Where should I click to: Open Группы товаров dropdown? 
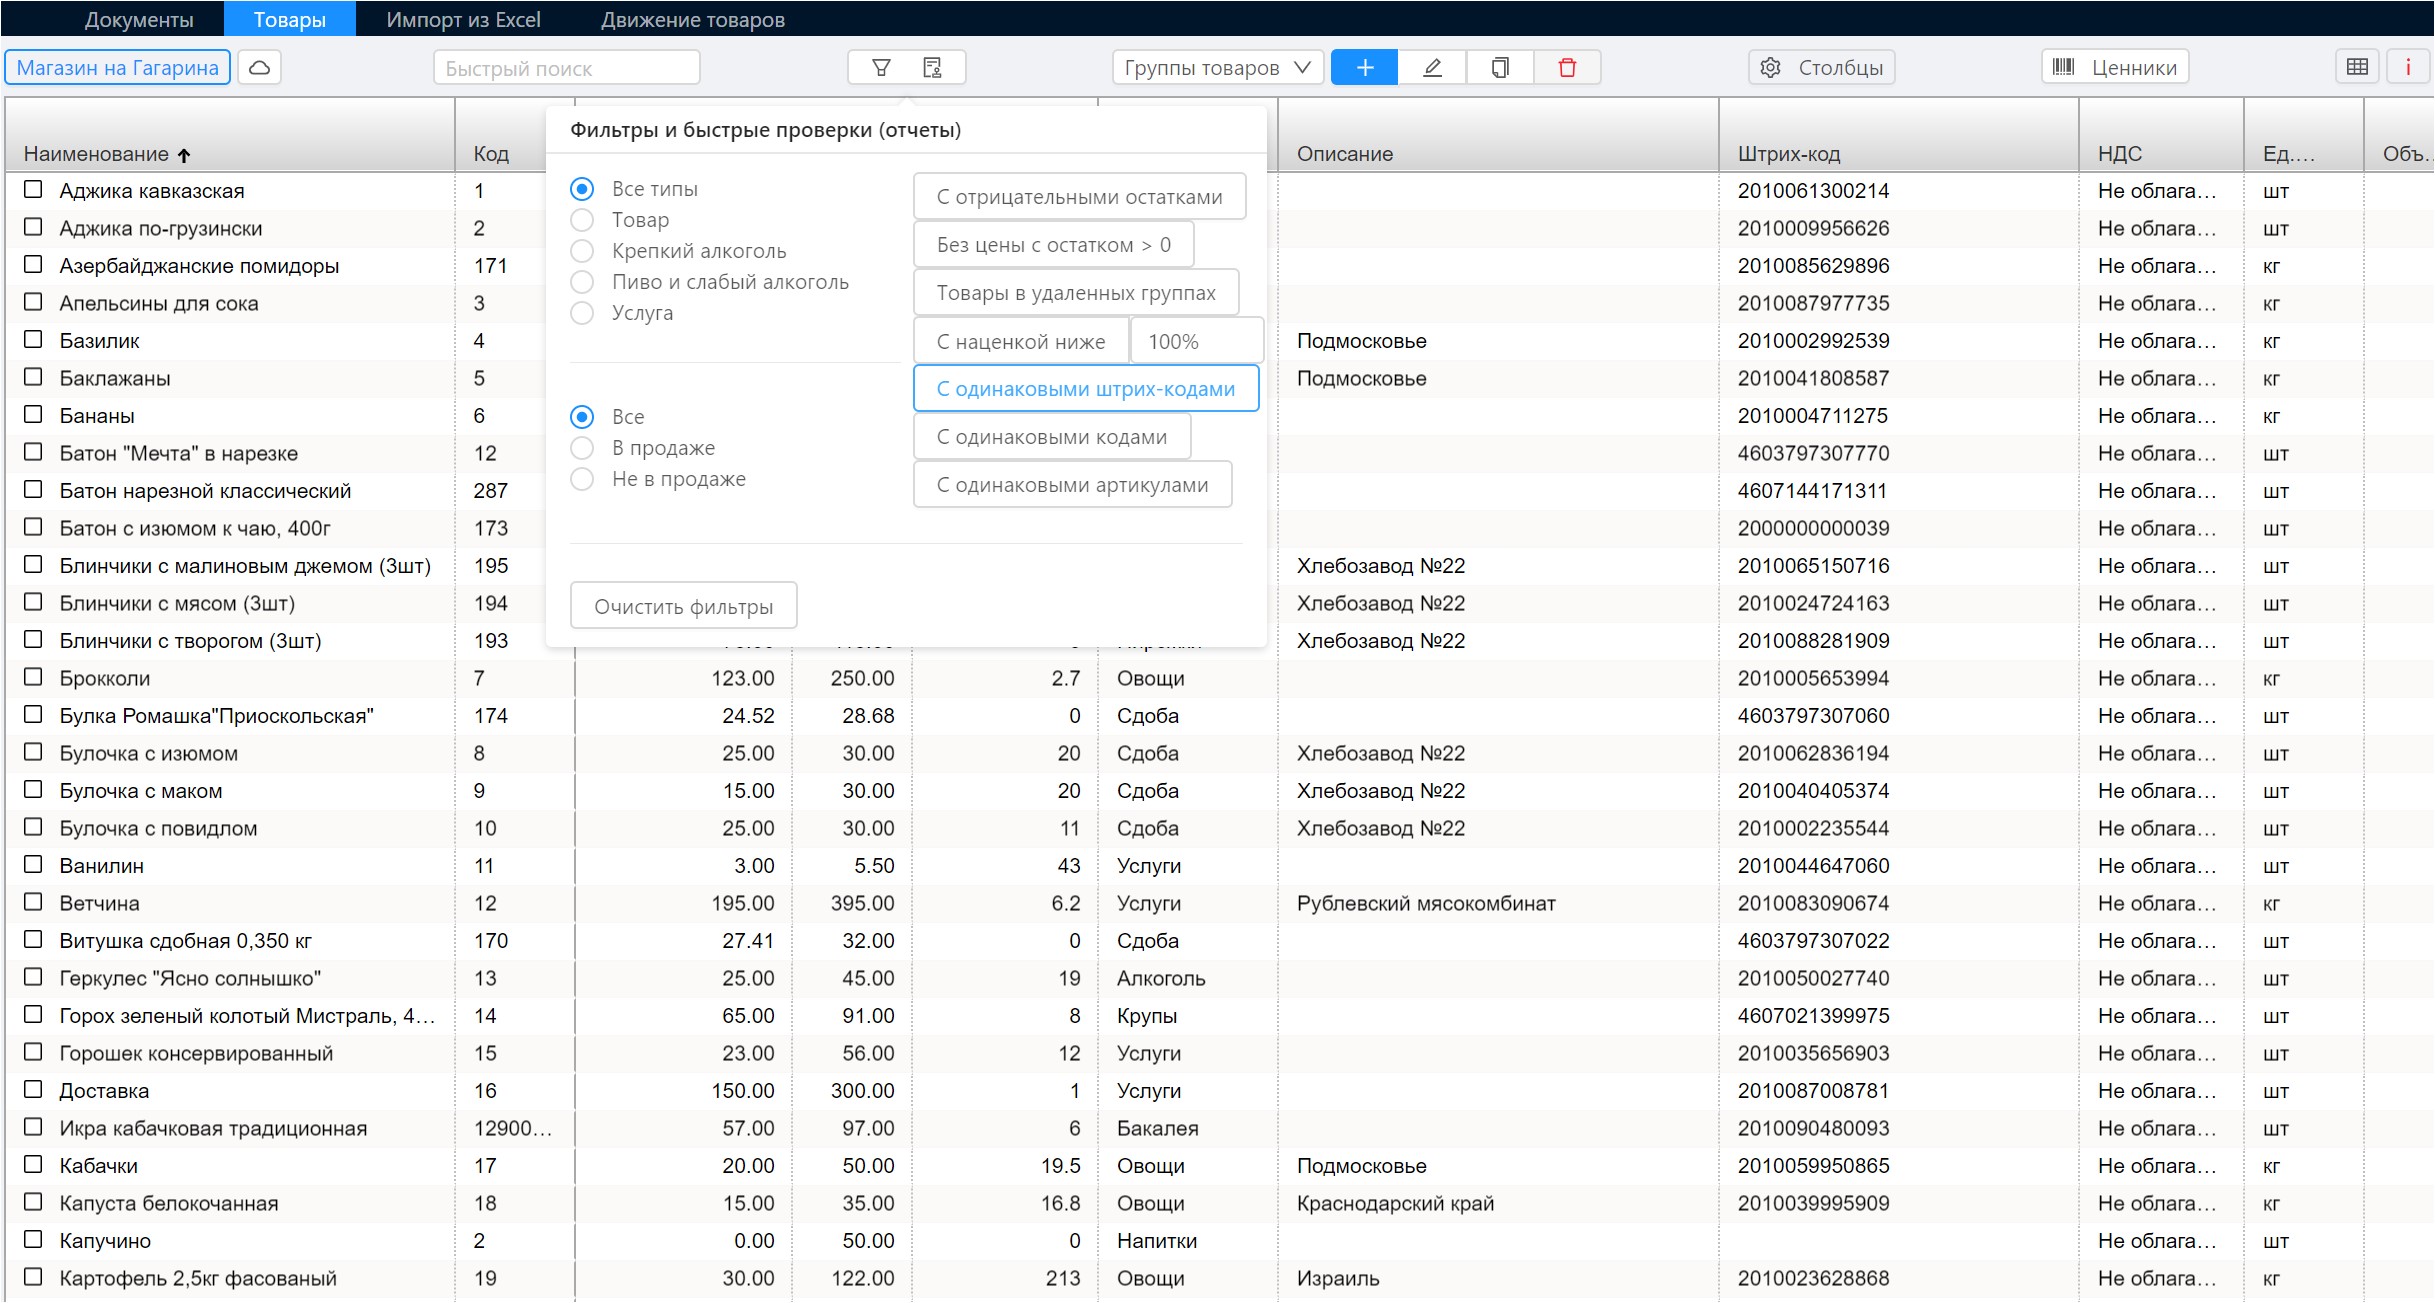tap(1217, 68)
